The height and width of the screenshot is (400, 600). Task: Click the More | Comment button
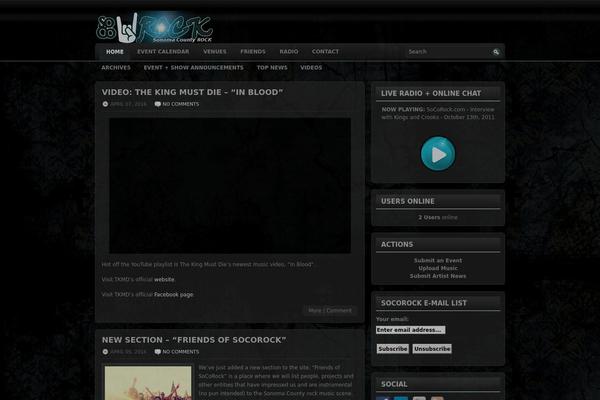coord(330,310)
